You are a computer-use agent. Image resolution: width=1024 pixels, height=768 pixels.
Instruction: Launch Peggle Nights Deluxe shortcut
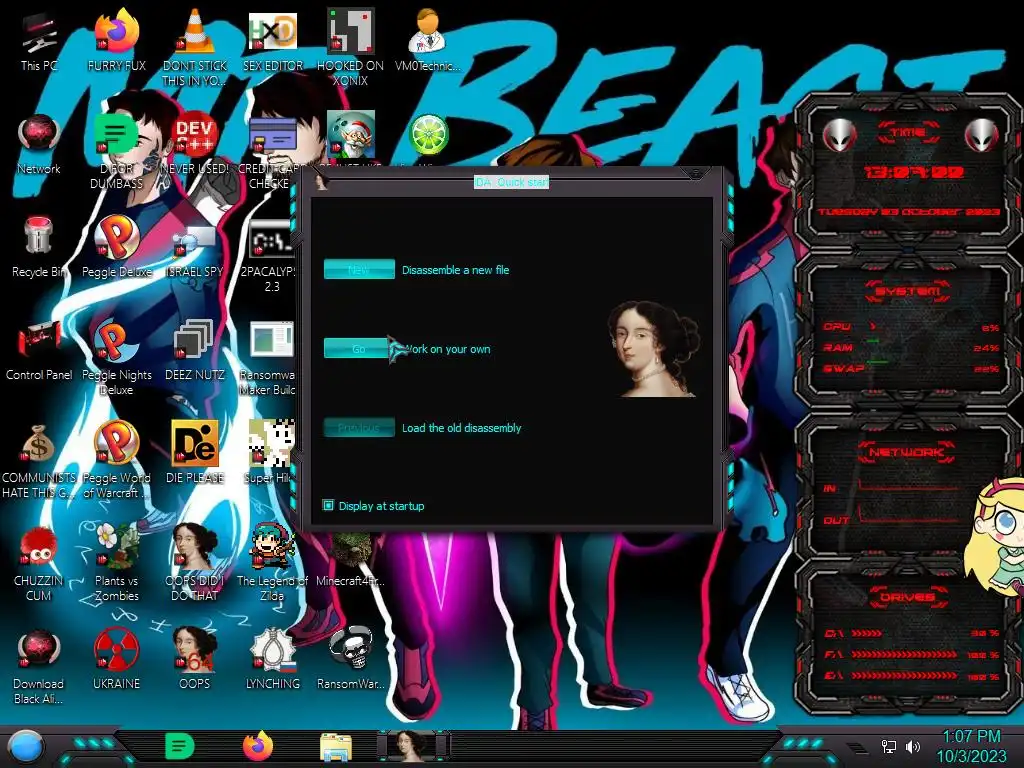(116, 357)
